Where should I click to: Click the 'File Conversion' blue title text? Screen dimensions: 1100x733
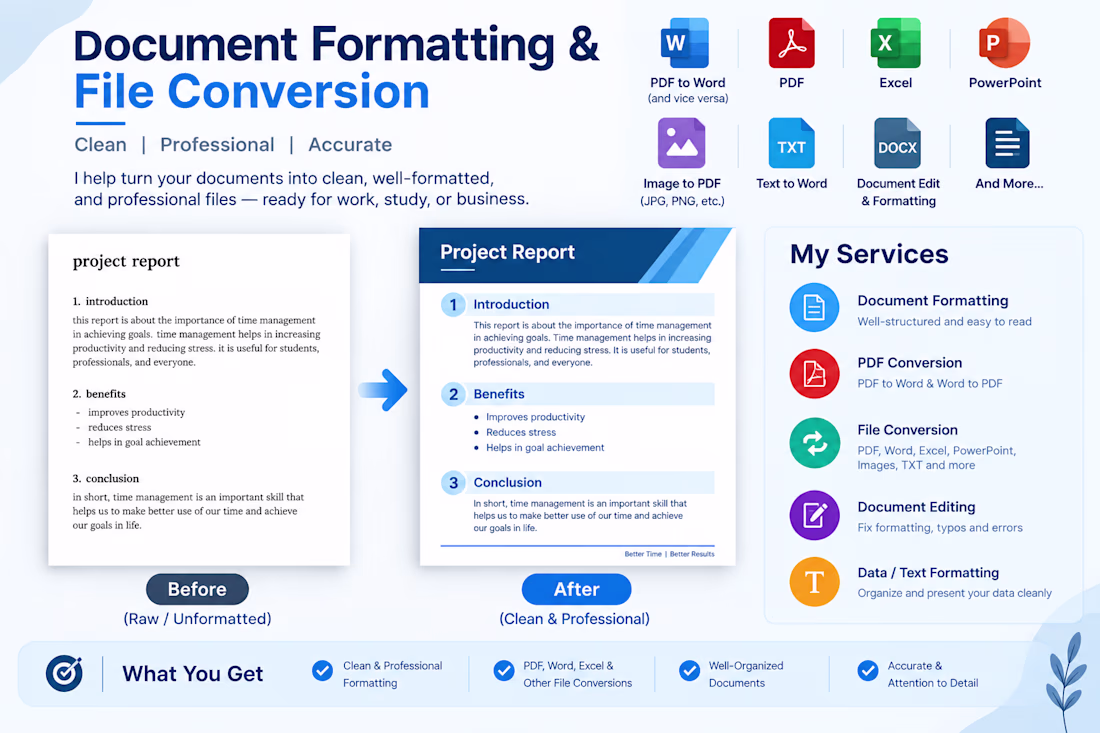252,91
